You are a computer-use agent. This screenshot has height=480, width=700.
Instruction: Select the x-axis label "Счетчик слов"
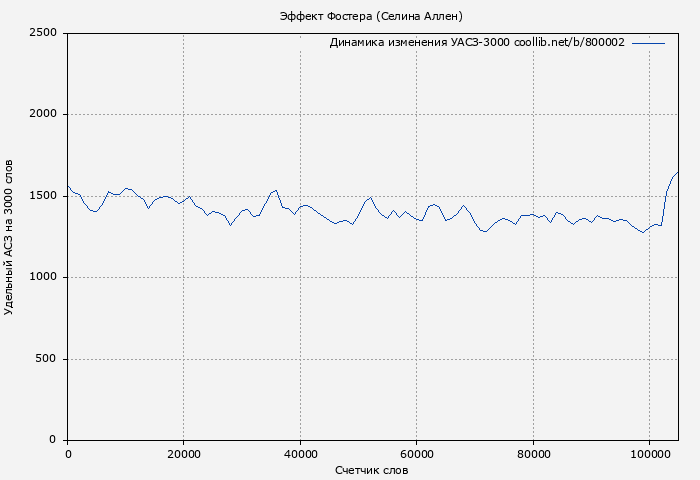371,469
